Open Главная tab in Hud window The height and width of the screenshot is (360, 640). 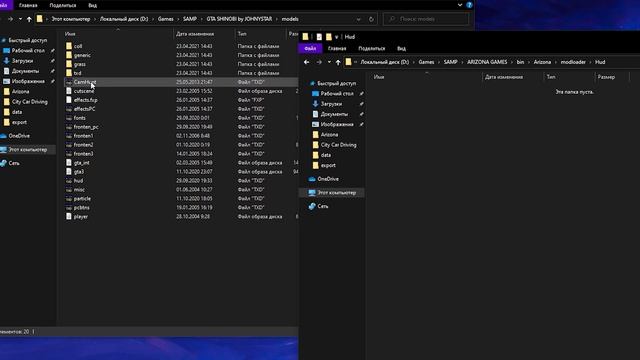[x=337, y=49]
